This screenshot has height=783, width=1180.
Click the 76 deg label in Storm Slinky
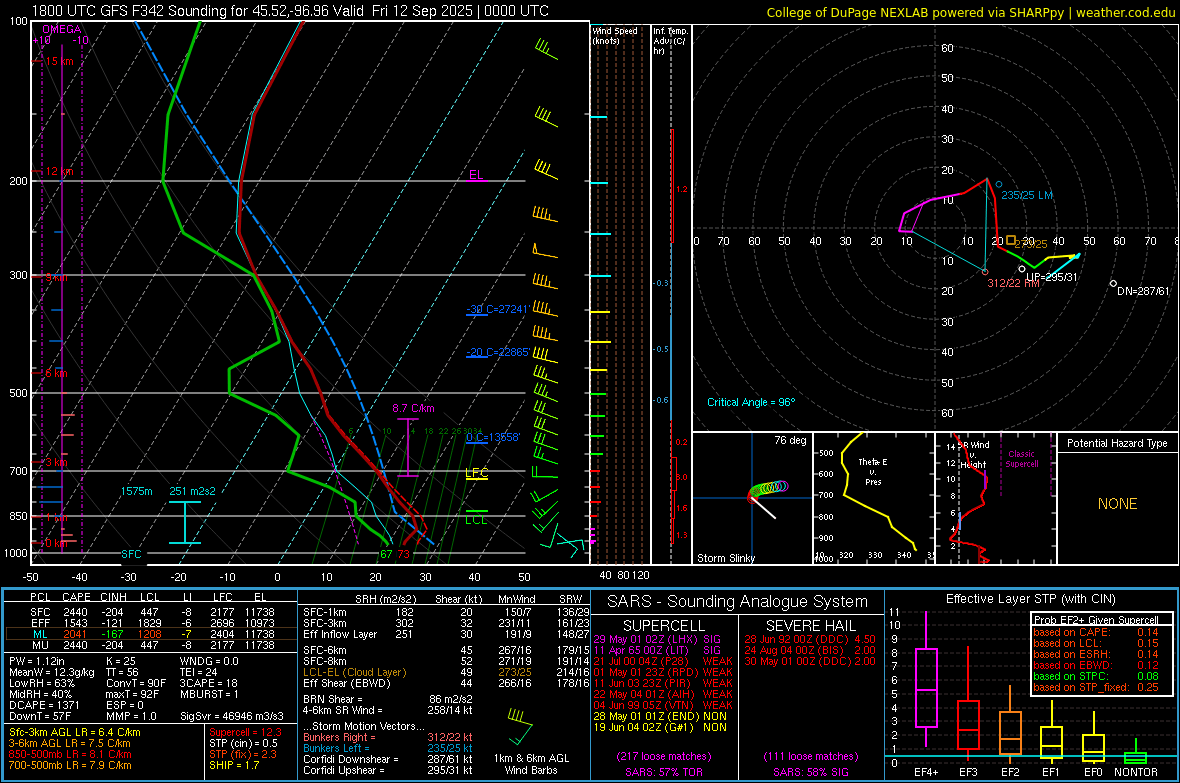tap(790, 440)
